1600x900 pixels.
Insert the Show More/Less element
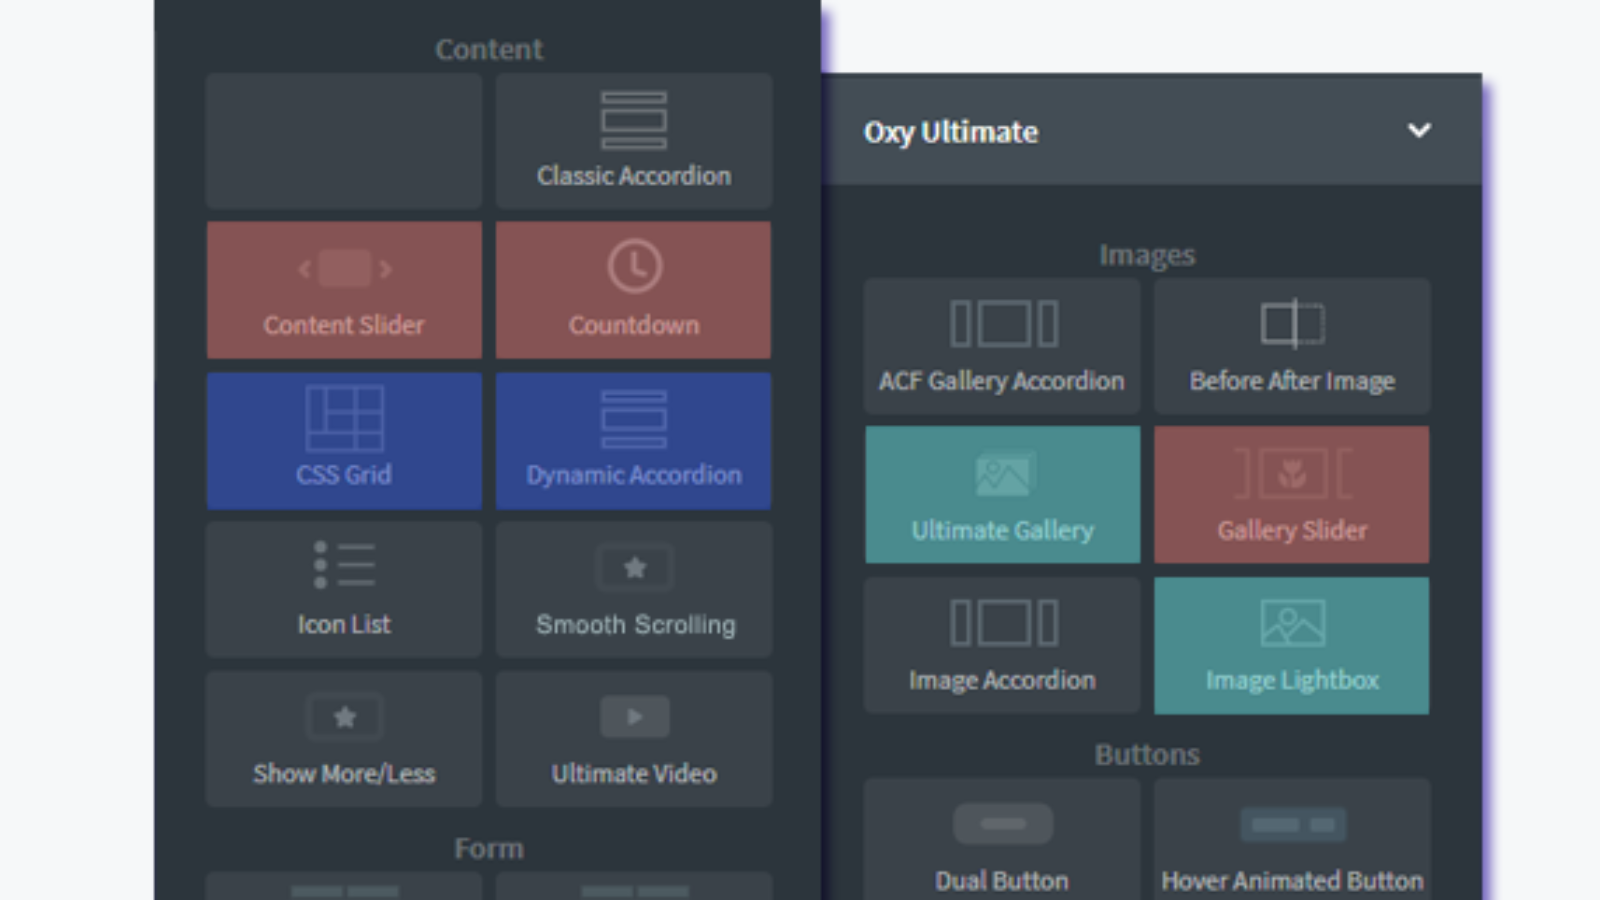(x=344, y=739)
